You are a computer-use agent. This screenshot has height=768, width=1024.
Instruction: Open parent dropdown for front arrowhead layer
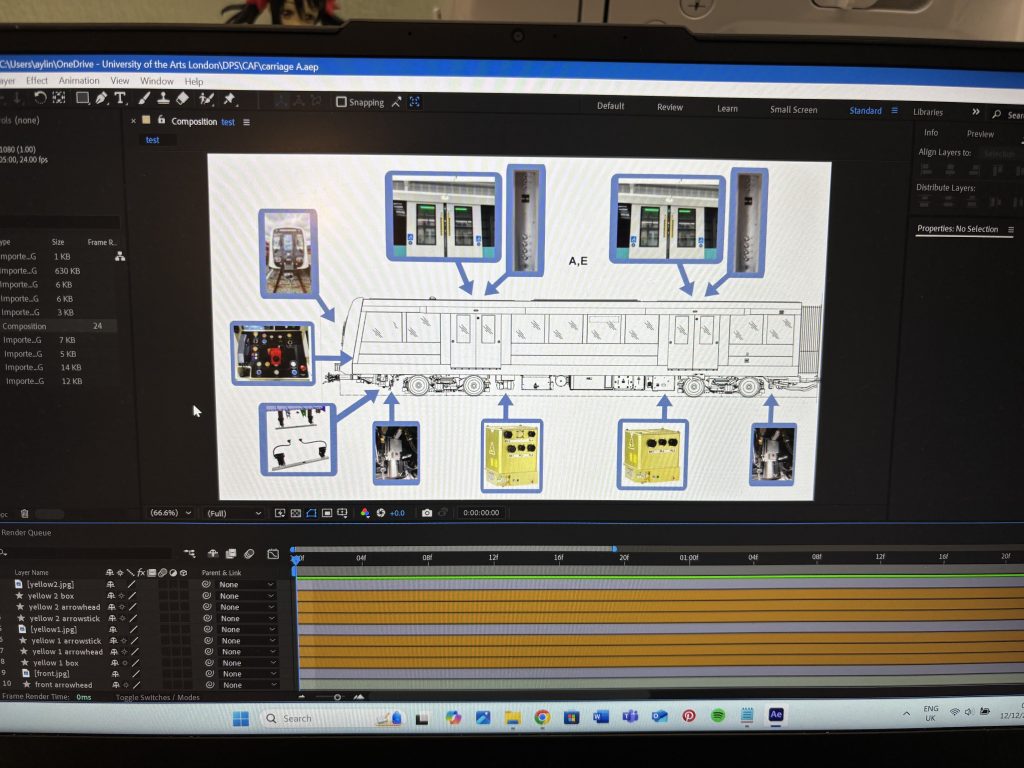pyautogui.click(x=249, y=685)
